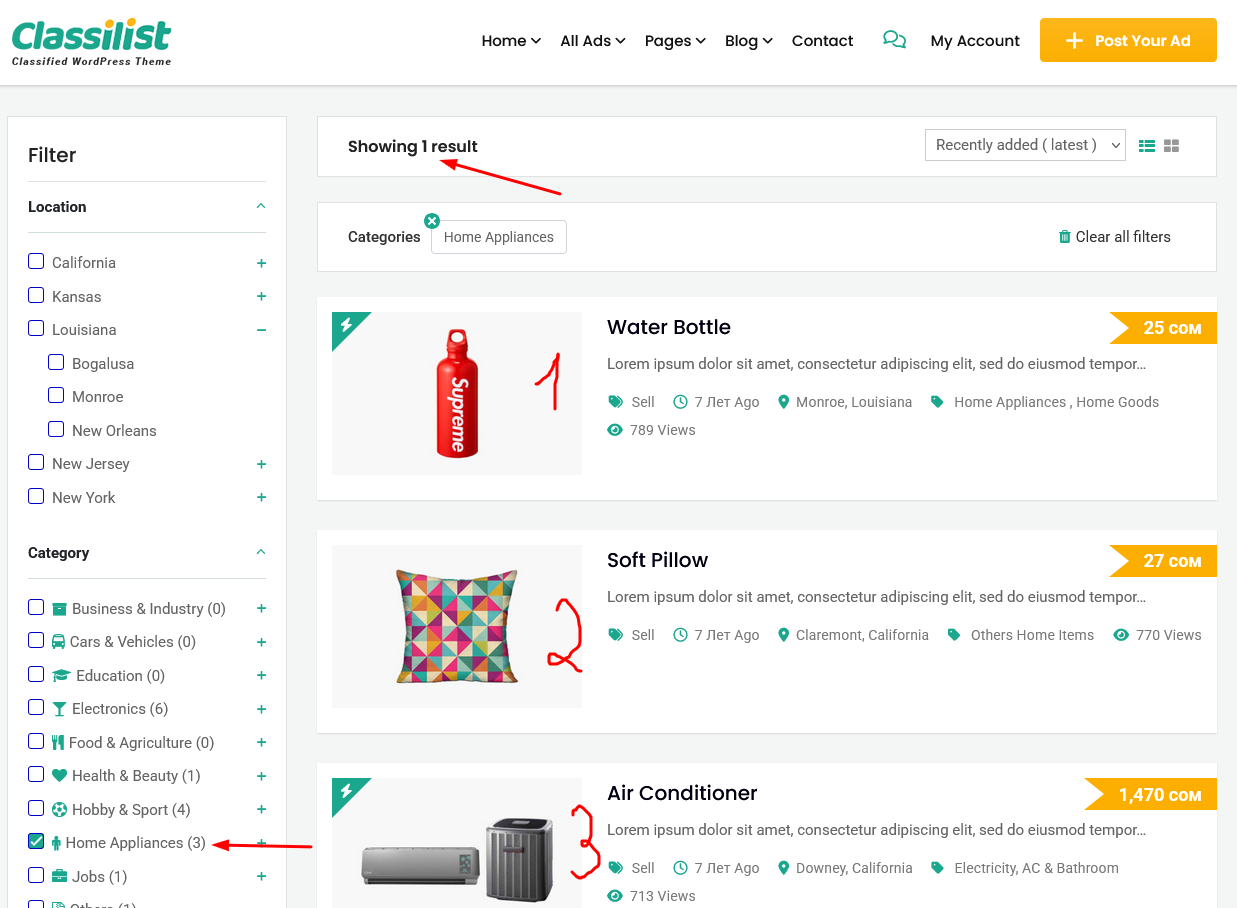Open the chat messages icon in header
1237x908 pixels.
(x=894, y=40)
